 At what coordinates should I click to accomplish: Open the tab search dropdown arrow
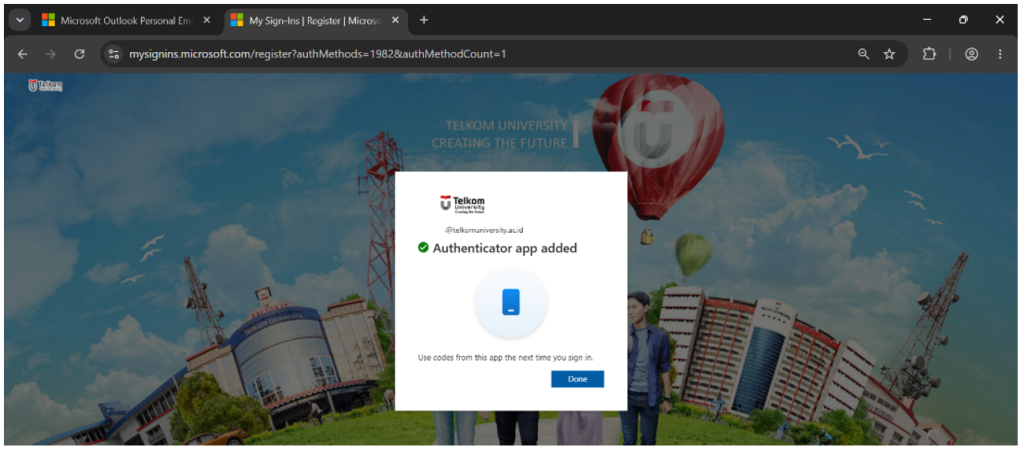point(20,20)
